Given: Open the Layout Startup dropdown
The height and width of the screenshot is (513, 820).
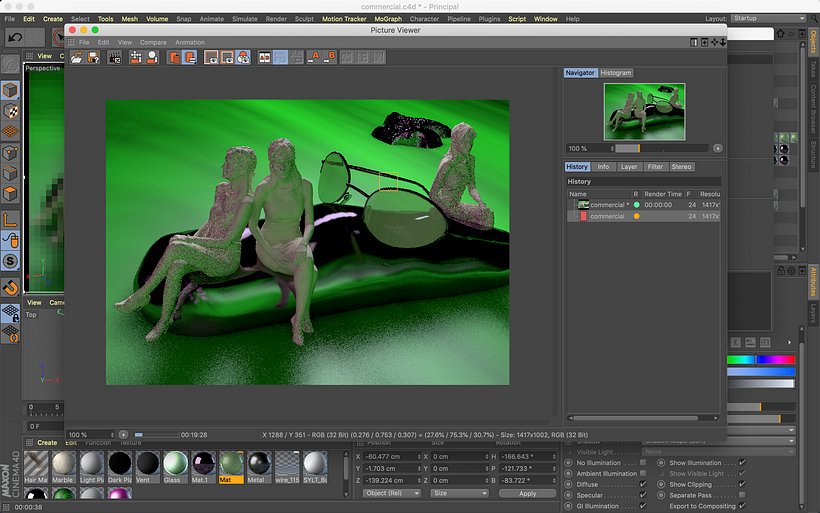Looking at the screenshot, I should tap(768, 18).
